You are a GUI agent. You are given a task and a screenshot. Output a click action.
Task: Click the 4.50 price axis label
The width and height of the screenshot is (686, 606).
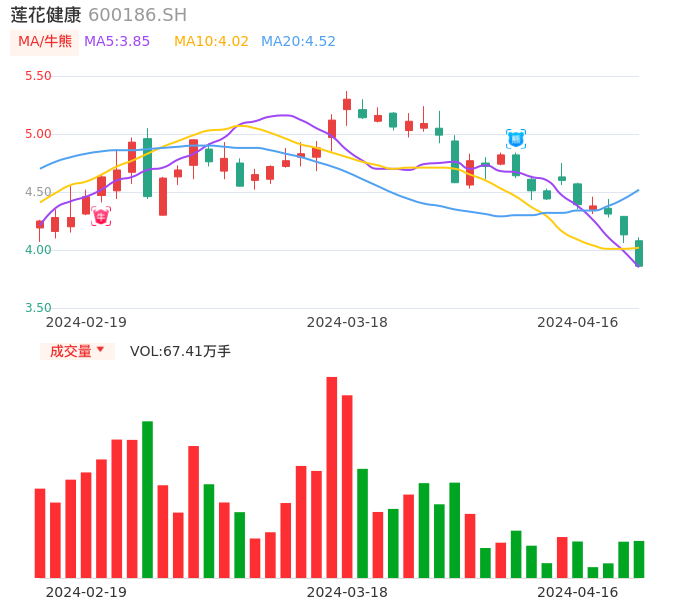pos(38,192)
